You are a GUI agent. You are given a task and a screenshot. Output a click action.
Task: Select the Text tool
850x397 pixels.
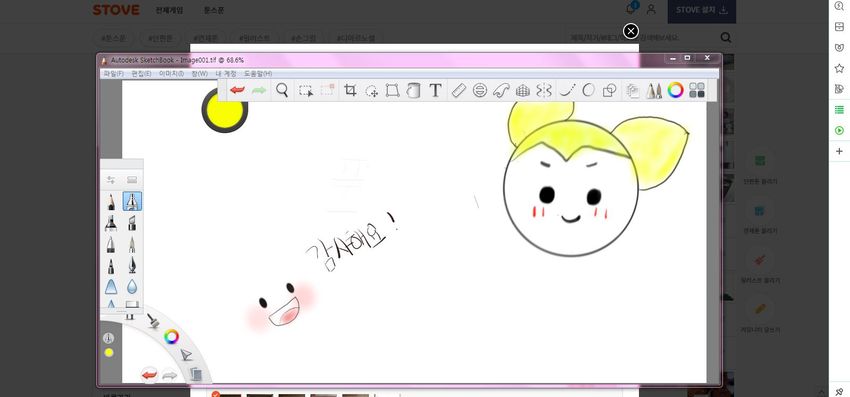(435, 90)
